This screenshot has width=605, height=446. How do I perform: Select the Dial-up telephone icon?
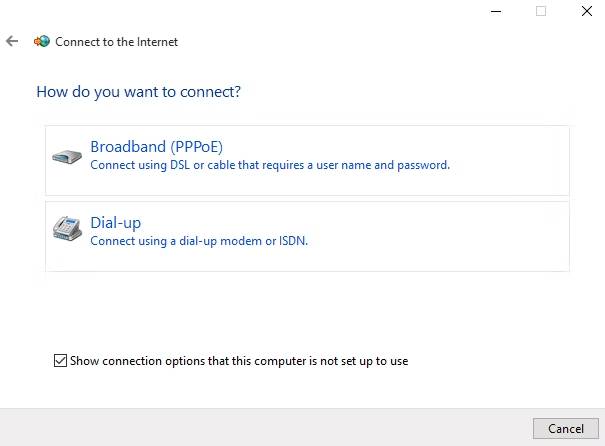point(67,228)
